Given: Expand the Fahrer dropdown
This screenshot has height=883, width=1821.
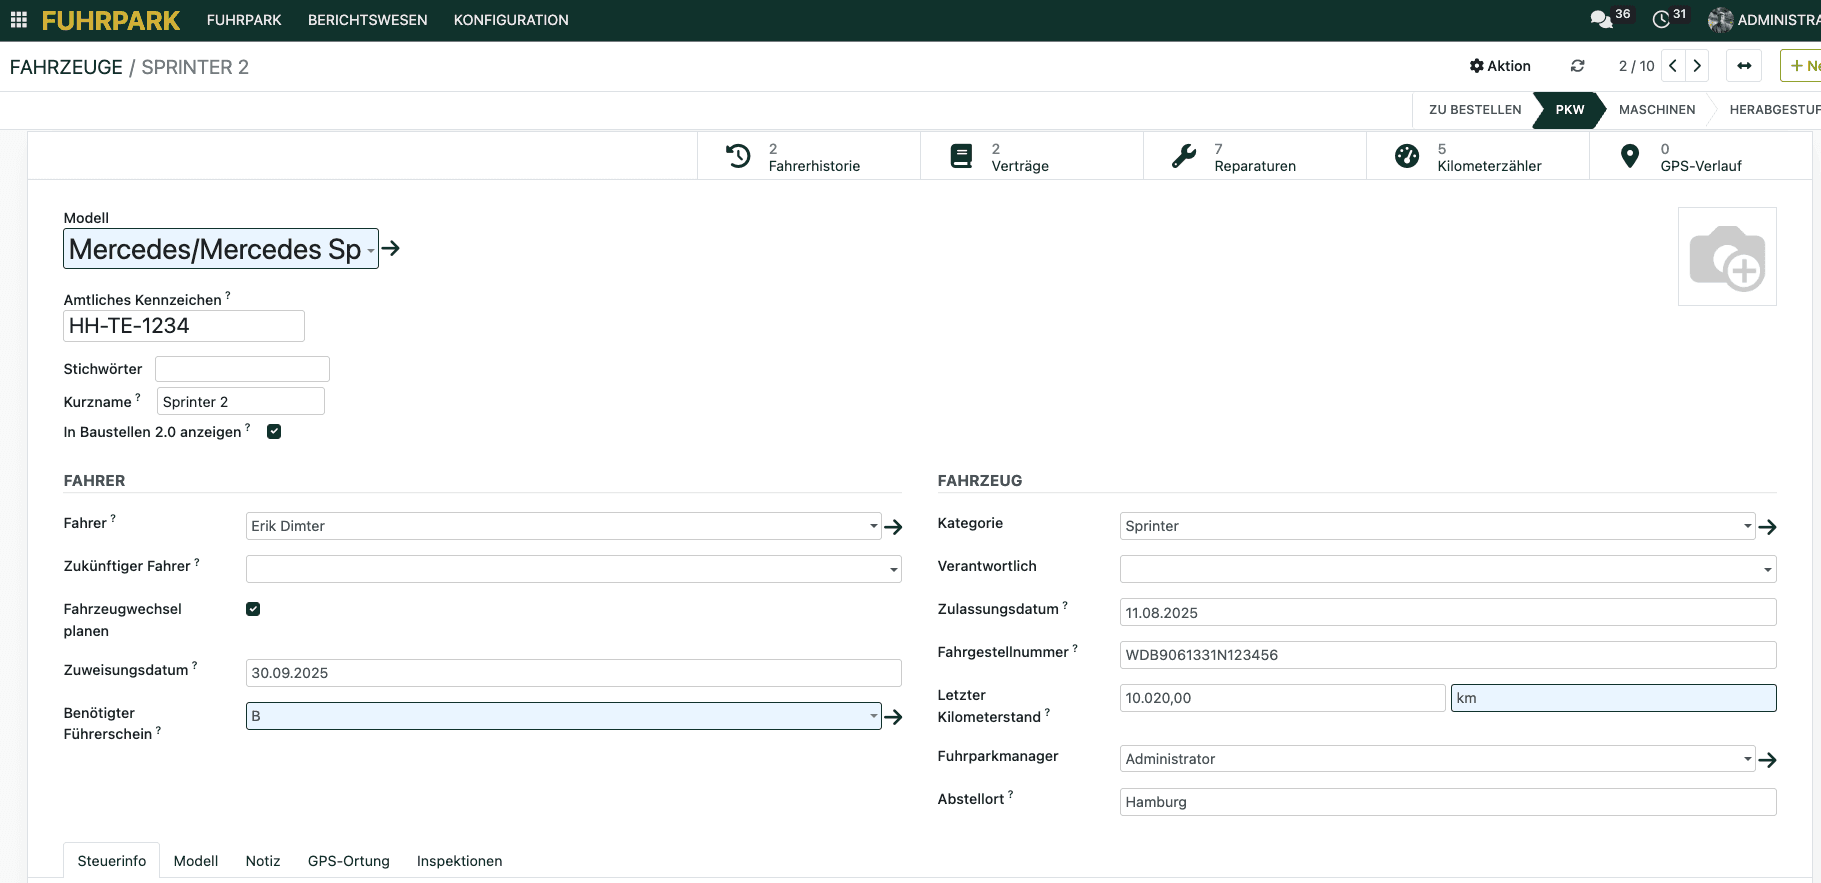Looking at the screenshot, I should pos(874,526).
